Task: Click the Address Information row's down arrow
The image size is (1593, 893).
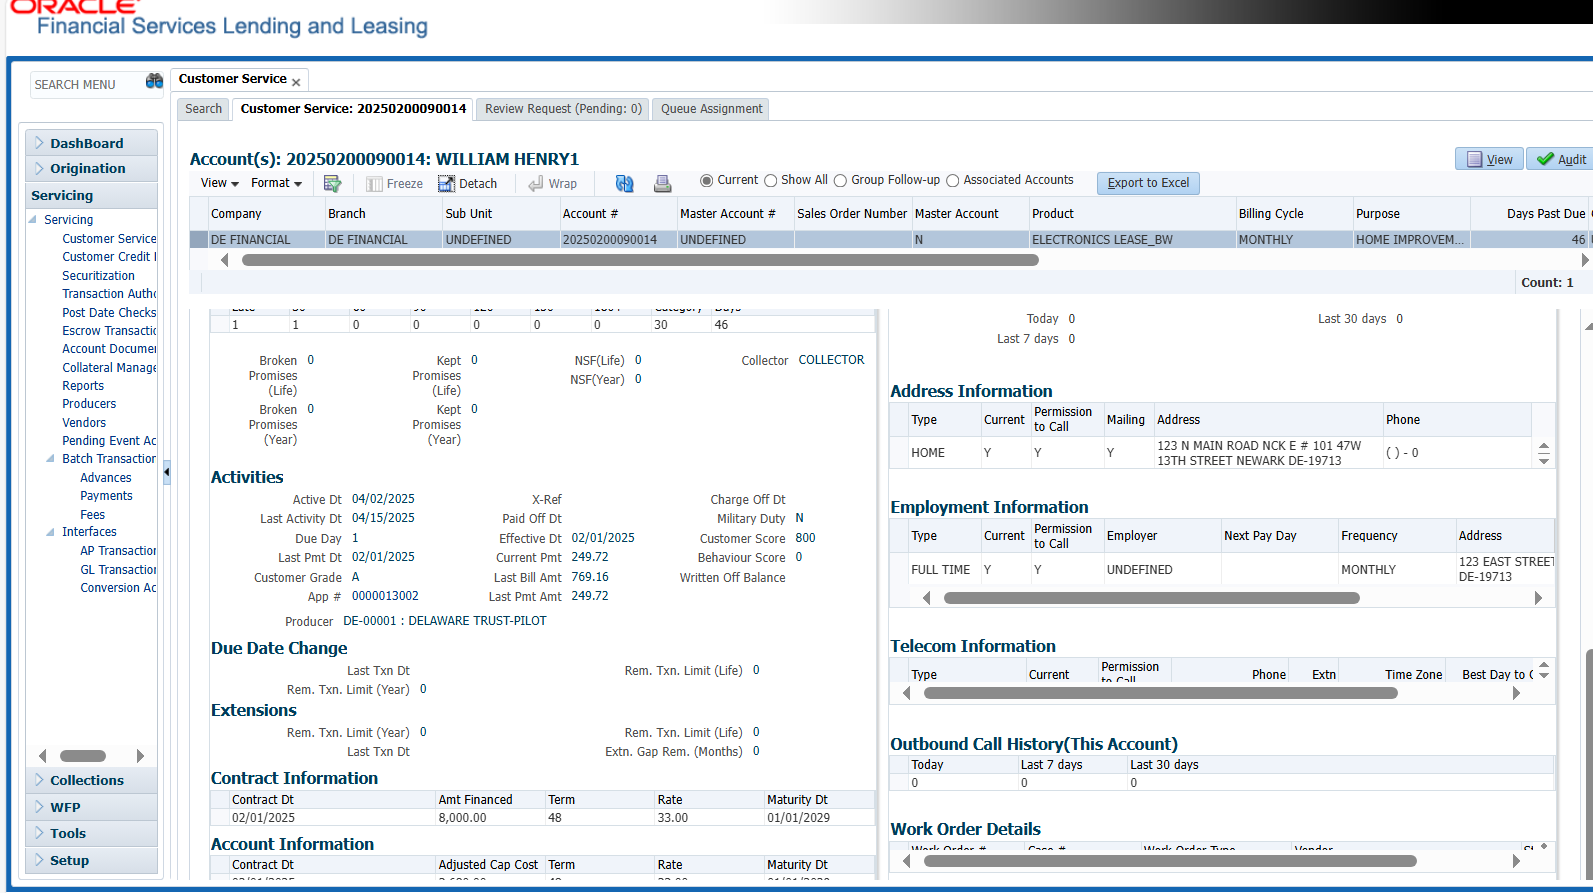Action: click(1544, 460)
